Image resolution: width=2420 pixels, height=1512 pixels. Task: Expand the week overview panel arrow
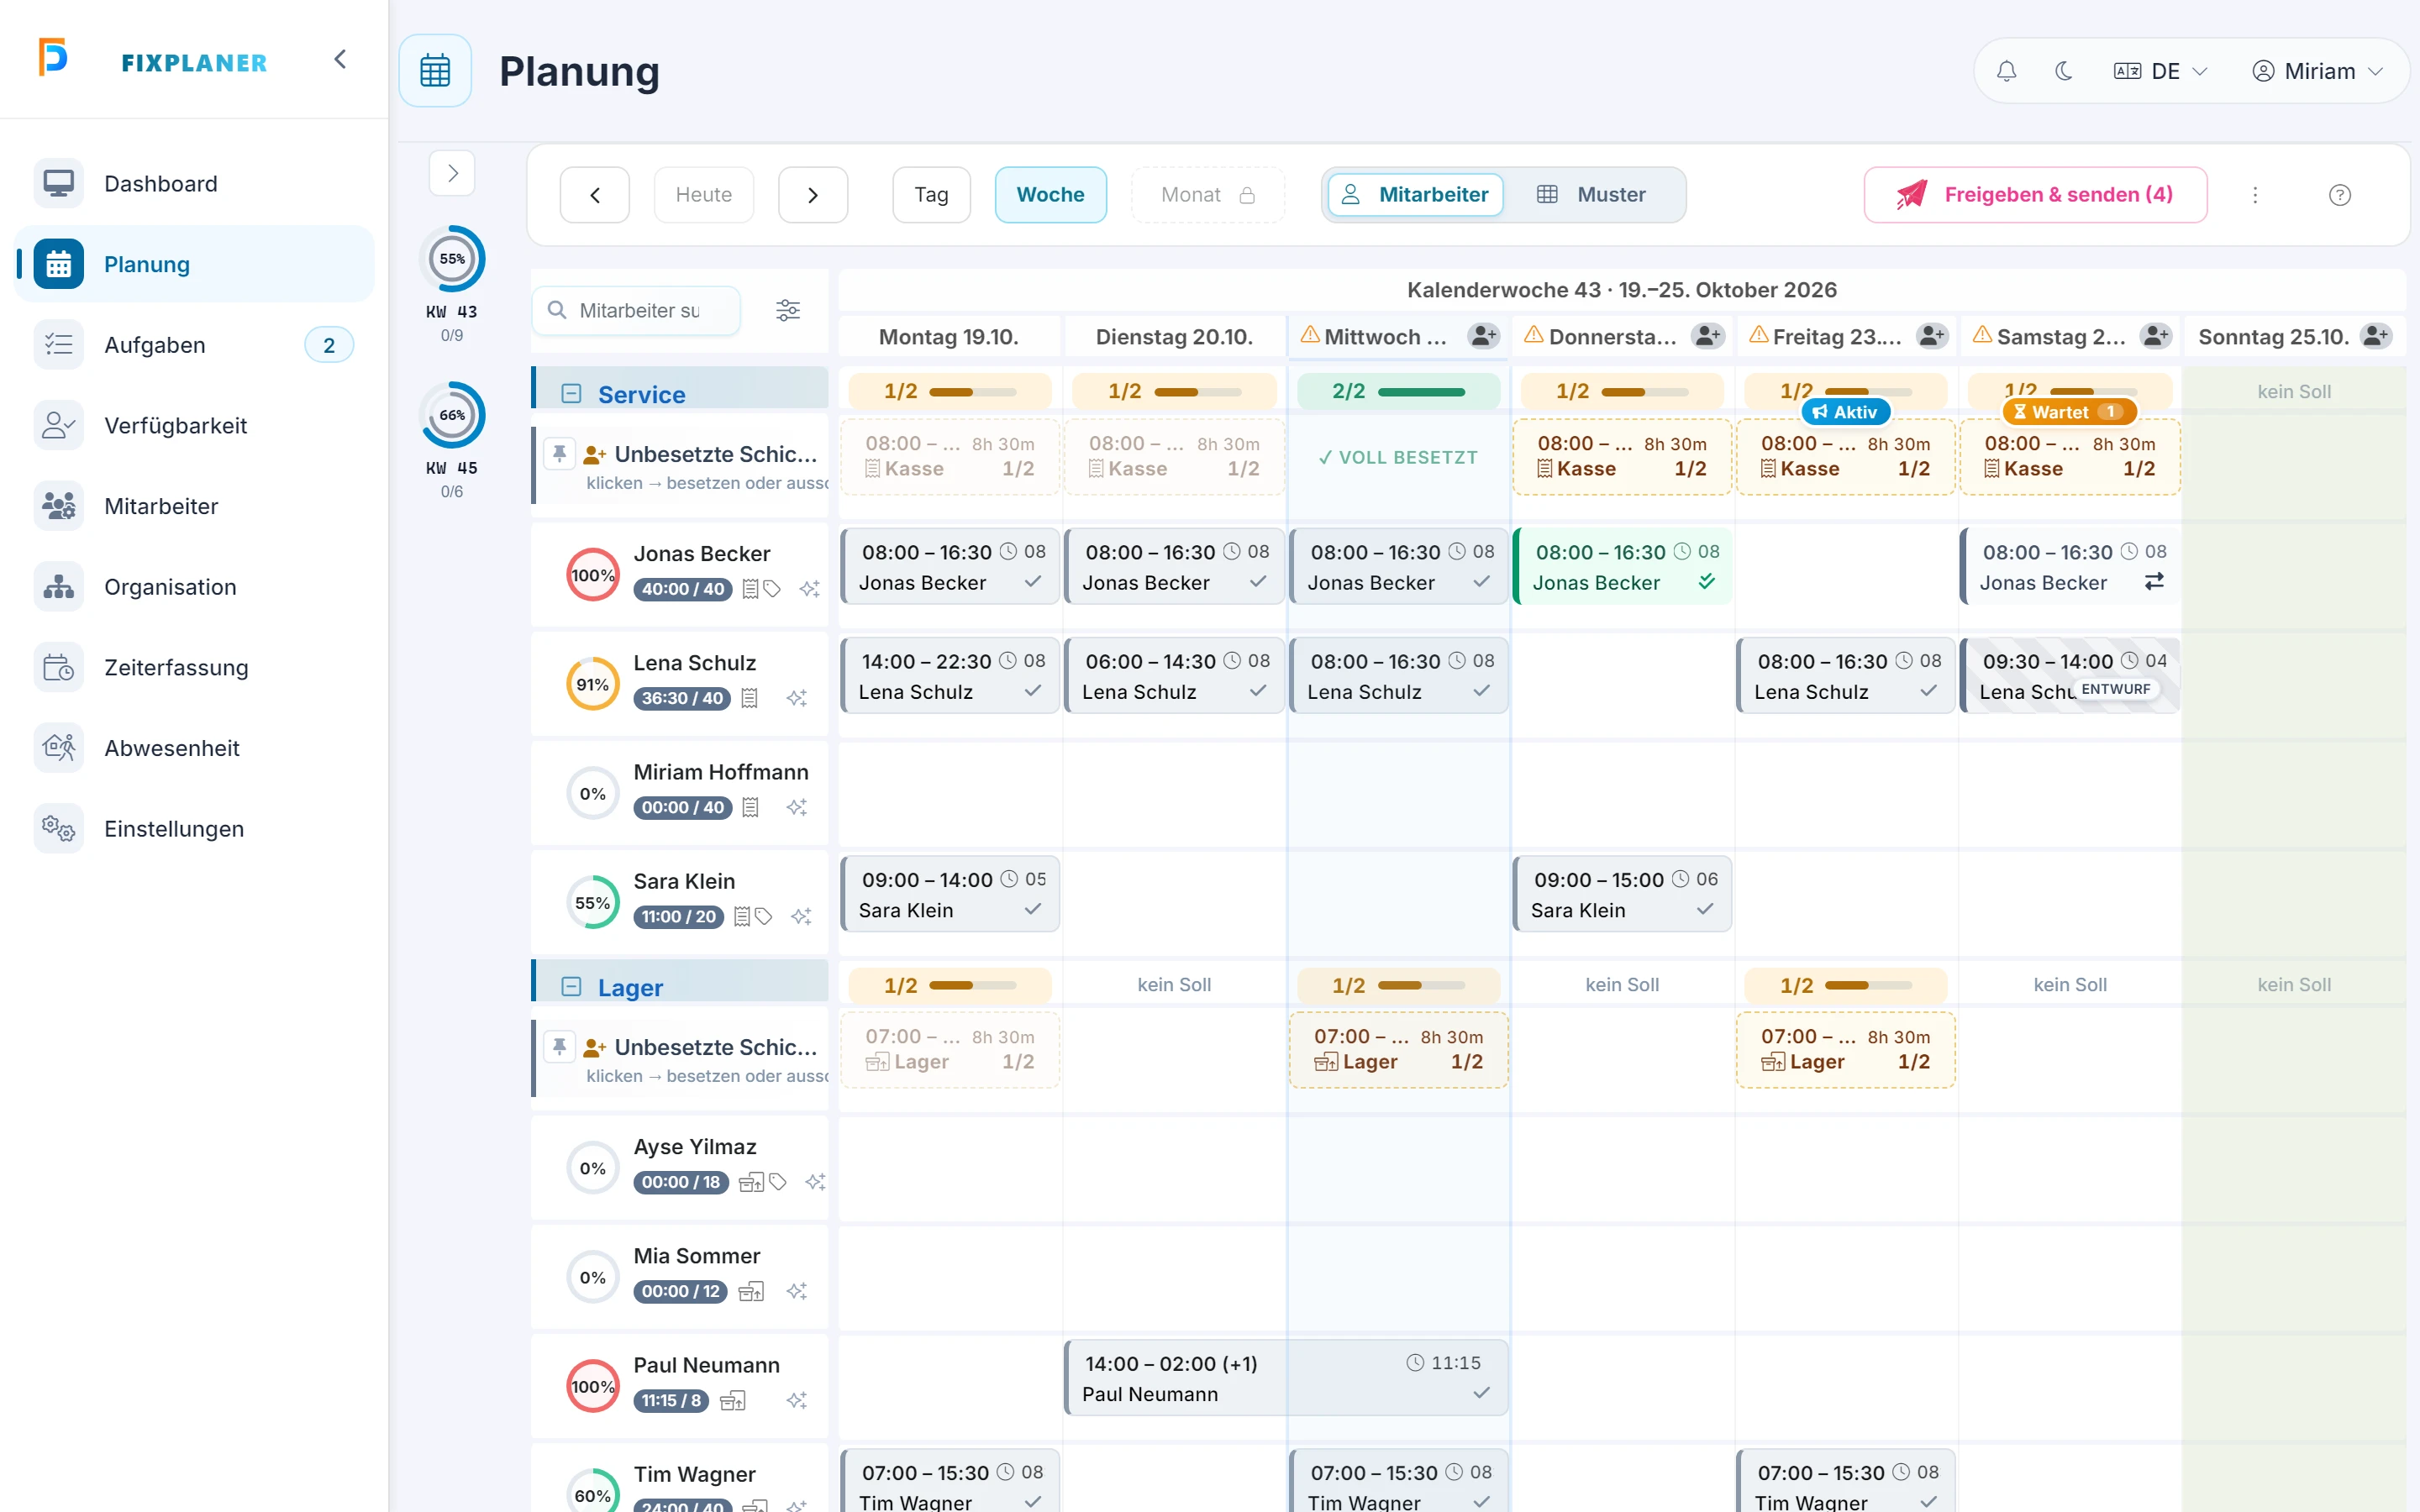coord(452,173)
